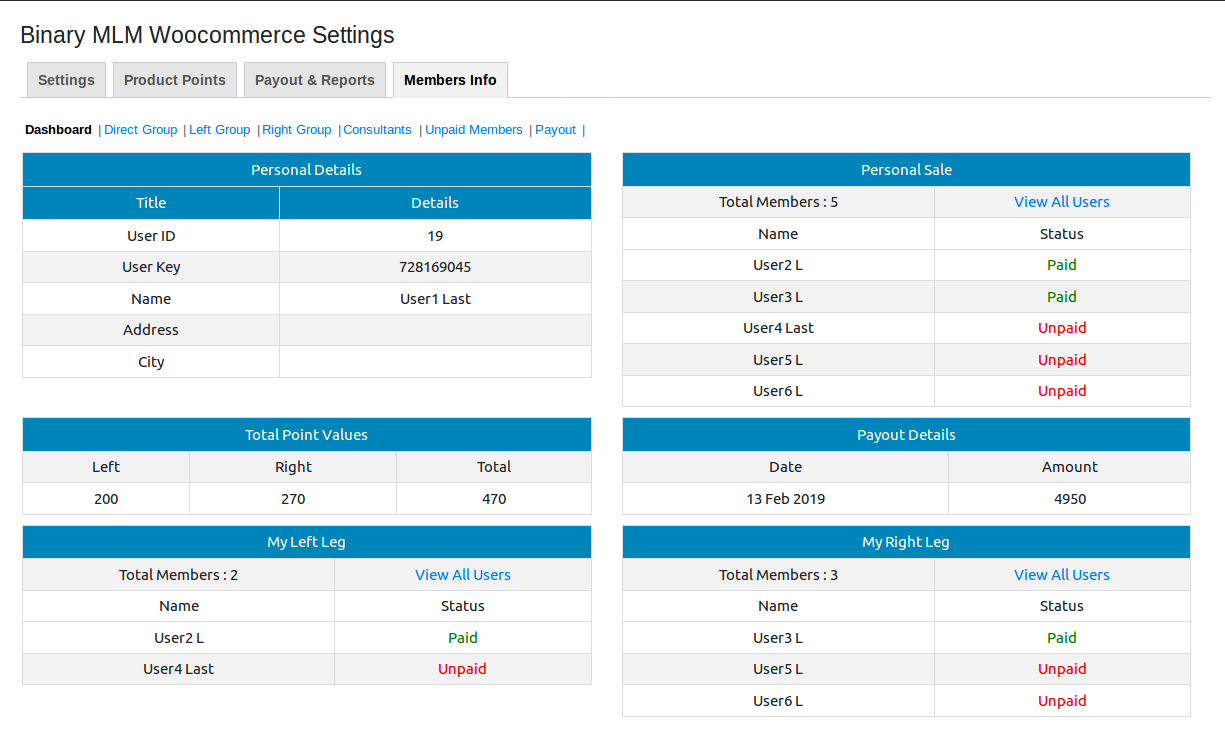Viewport: 1225px width, 747px height.
Task: Click the Payout sub-navigation link
Action: coord(555,130)
